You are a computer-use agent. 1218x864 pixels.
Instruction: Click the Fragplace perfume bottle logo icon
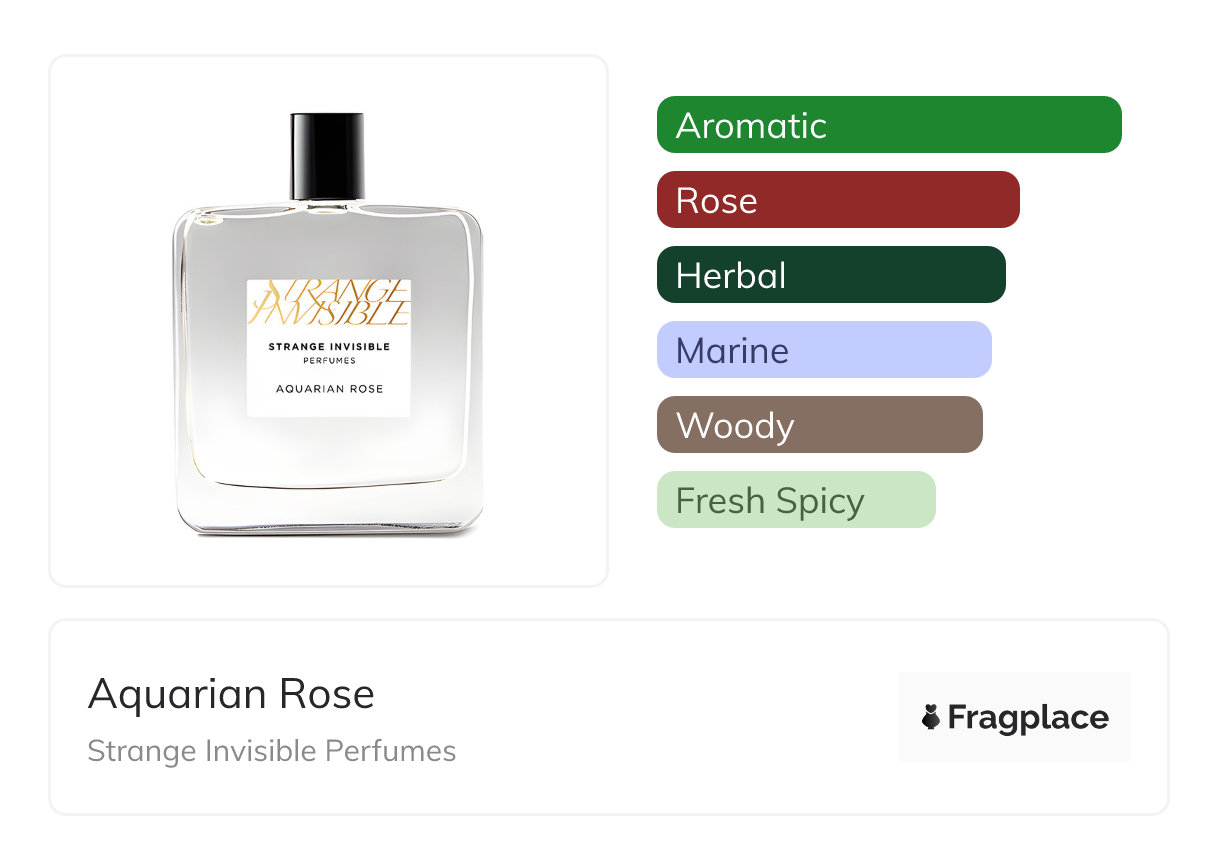point(931,717)
